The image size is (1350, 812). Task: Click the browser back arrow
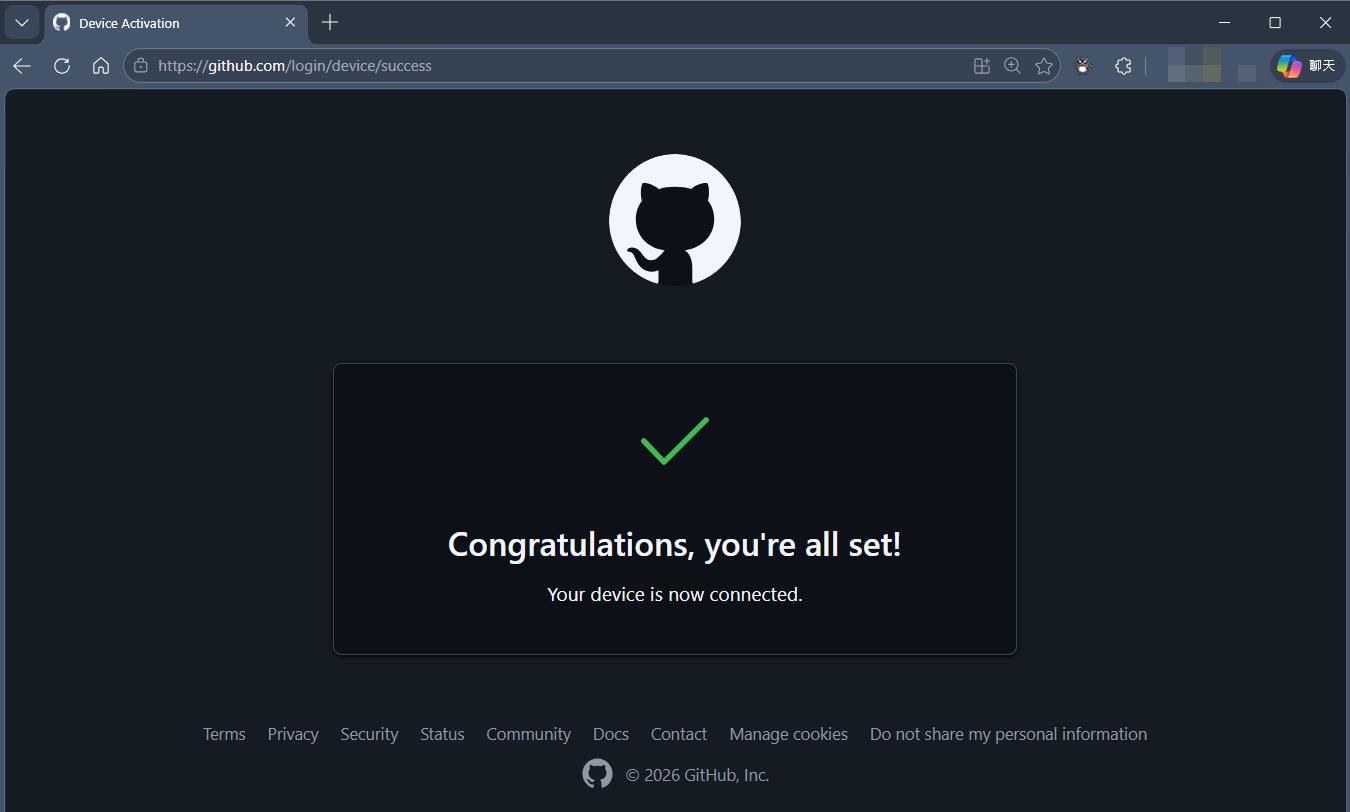[22, 66]
